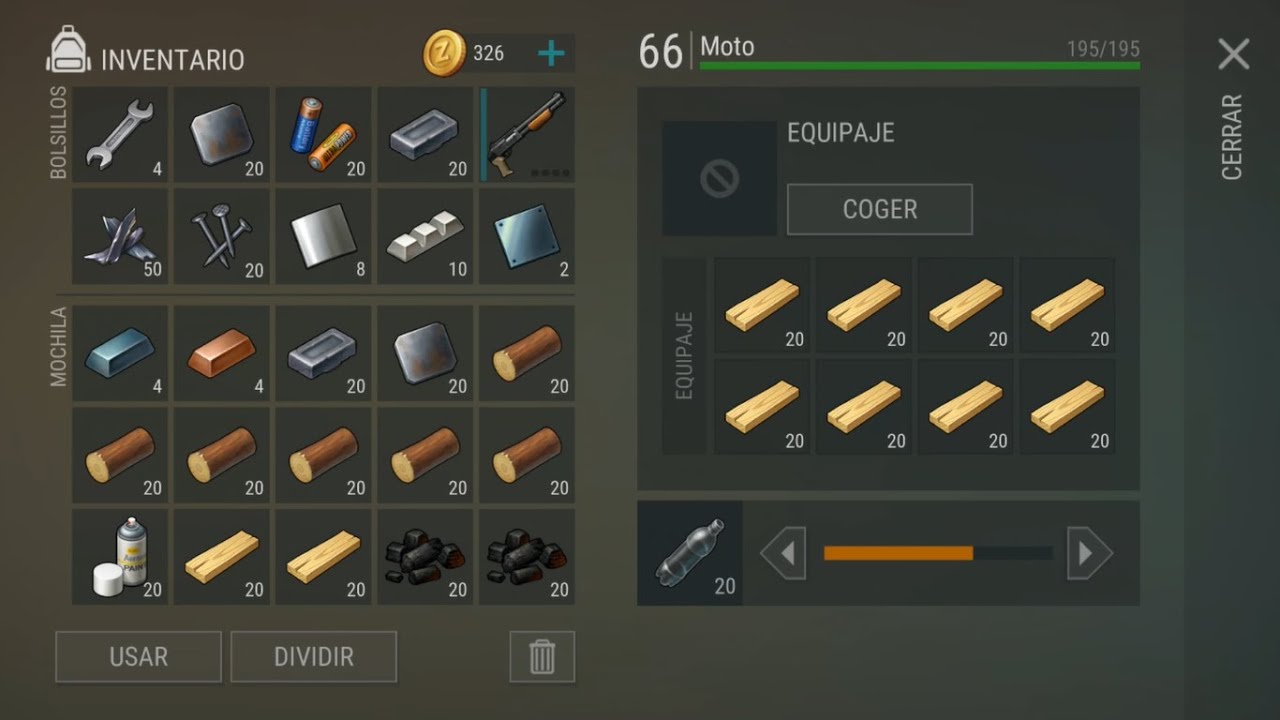Click the USAR button

coord(138,657)
